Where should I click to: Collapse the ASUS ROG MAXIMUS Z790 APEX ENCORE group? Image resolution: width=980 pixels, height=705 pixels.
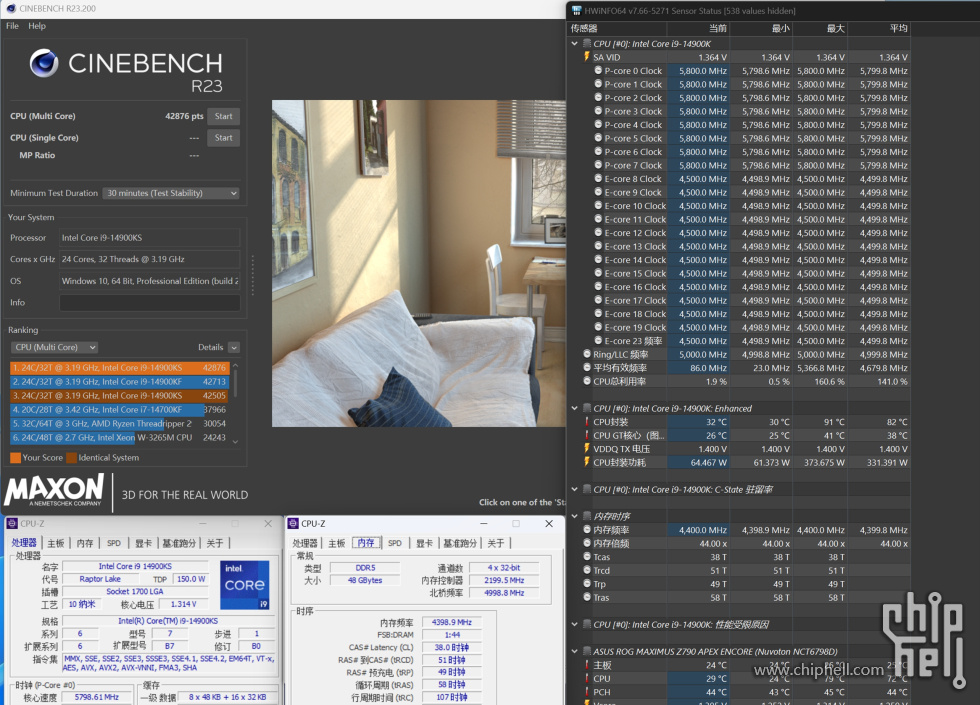point(574,651)
